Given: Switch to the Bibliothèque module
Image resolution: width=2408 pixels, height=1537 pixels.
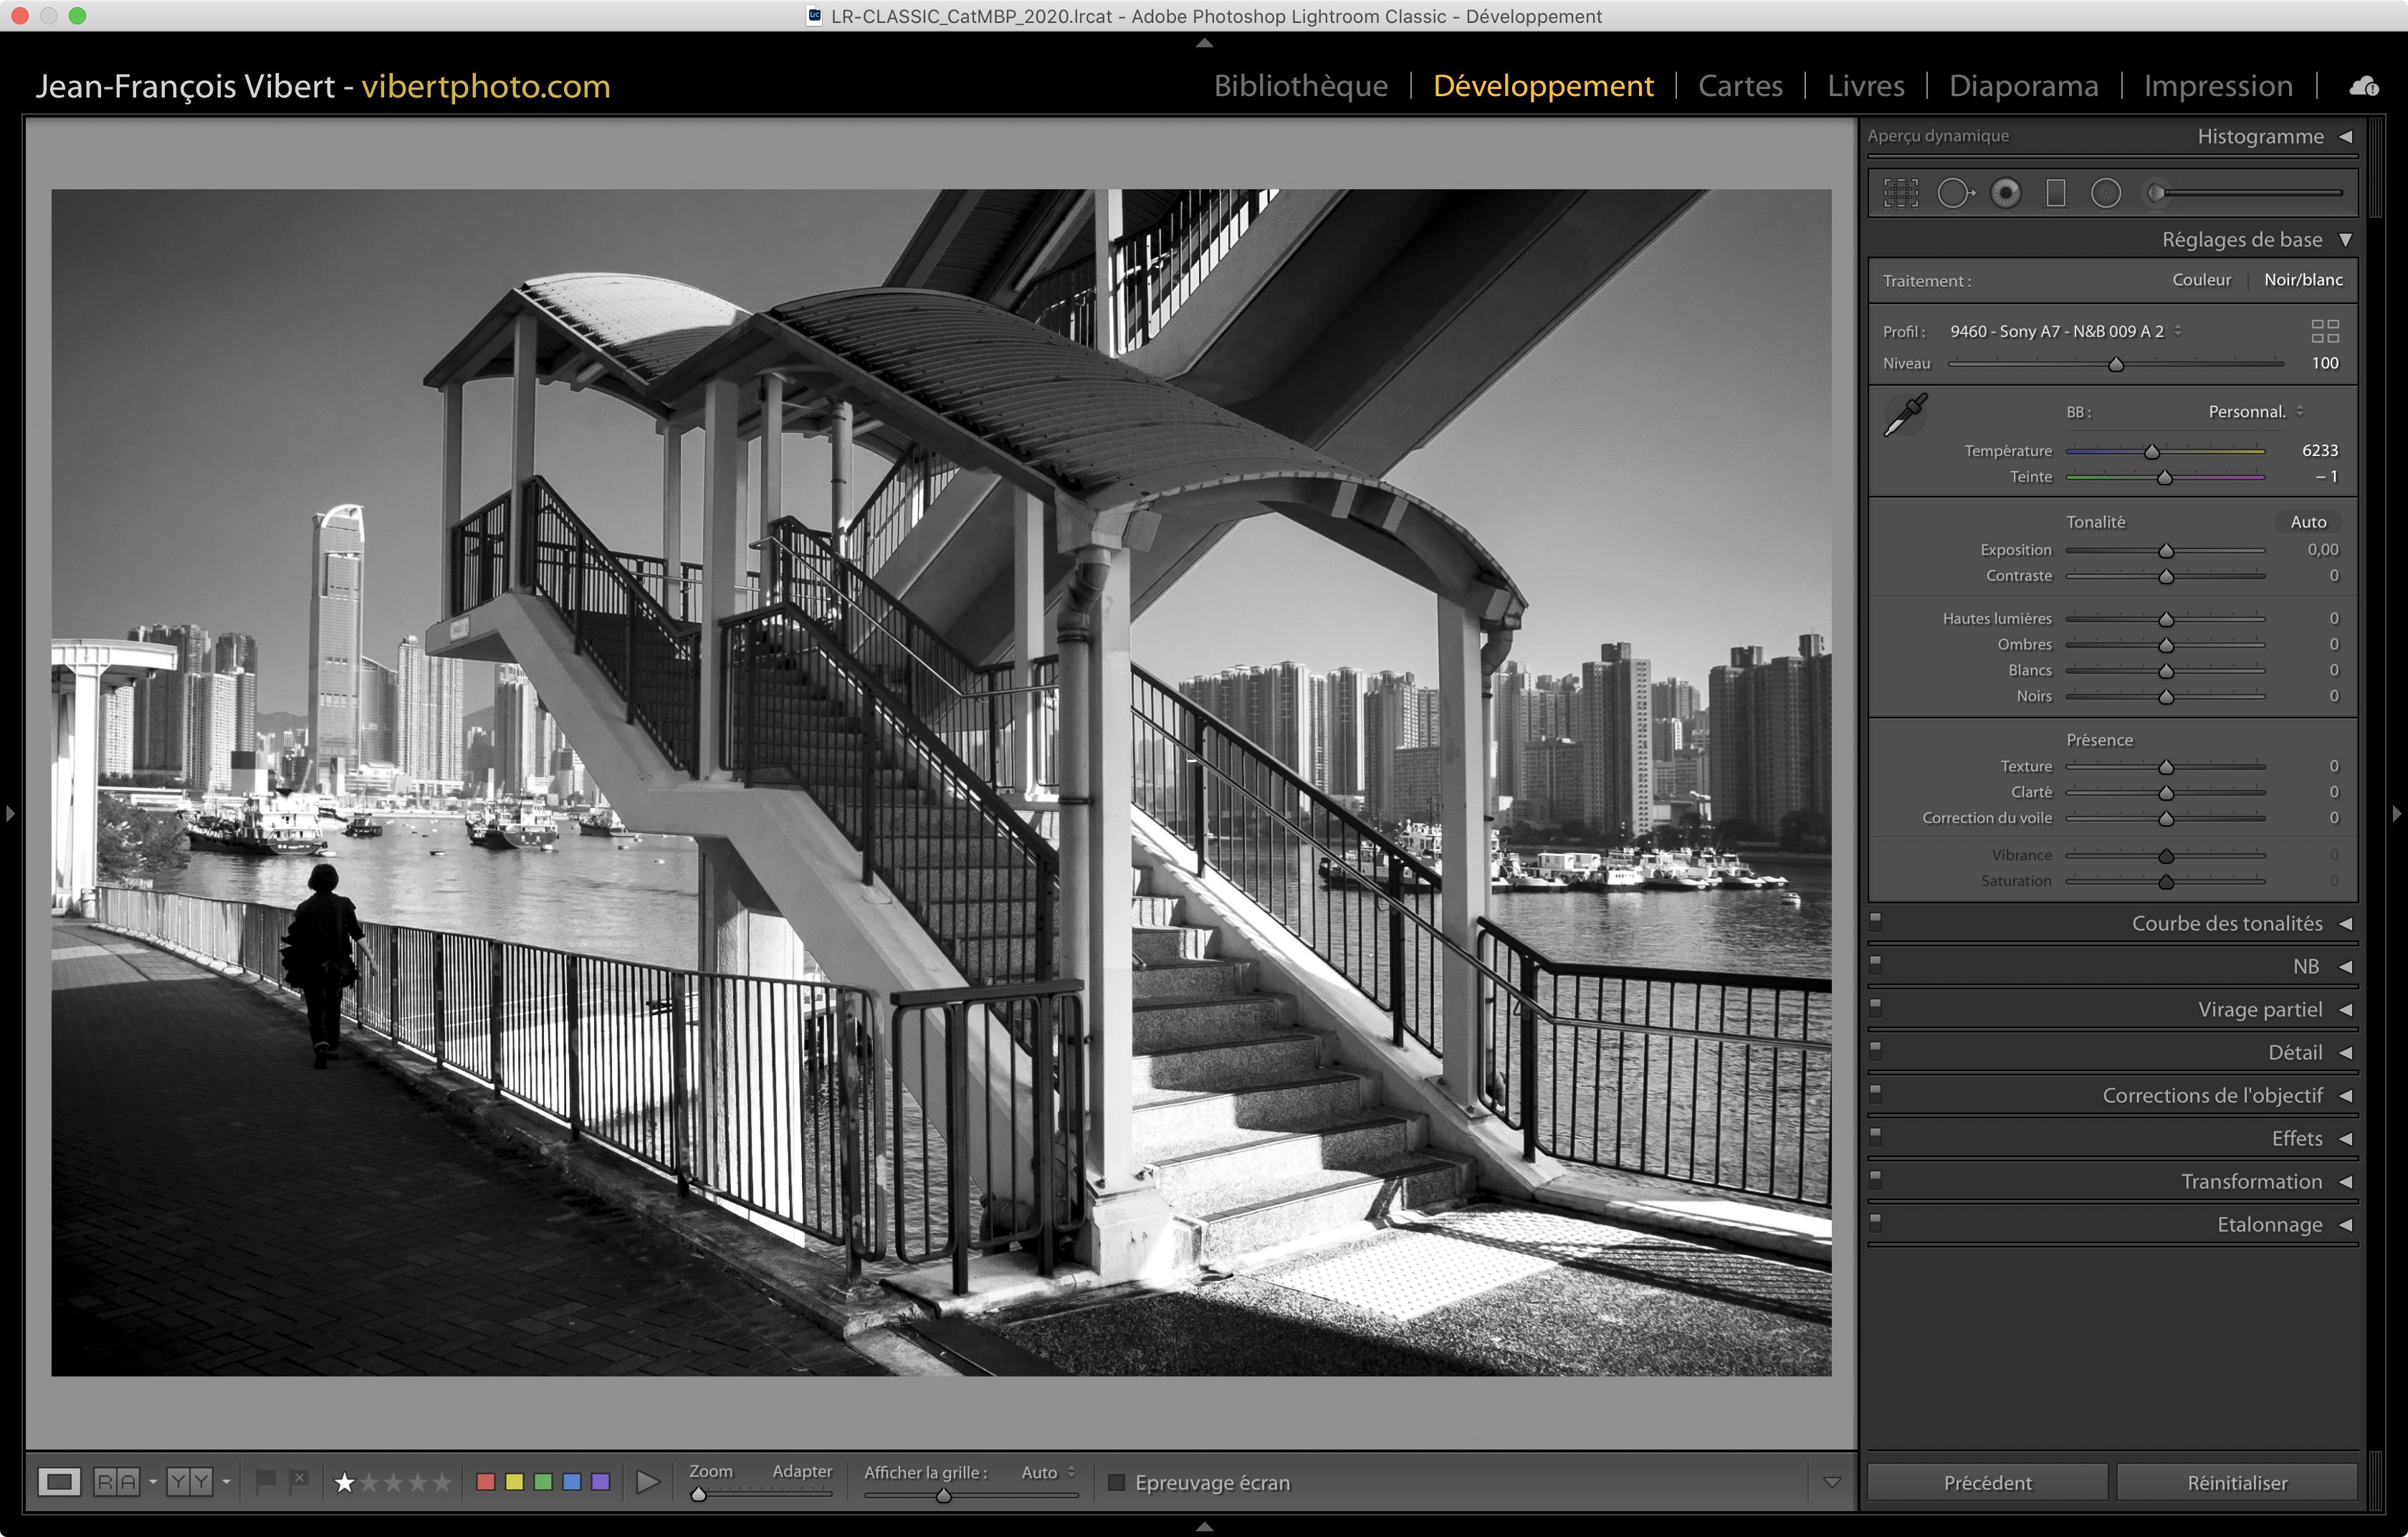Looking at the screenshot, I should pyautogui.click(x=1300, y=86).
